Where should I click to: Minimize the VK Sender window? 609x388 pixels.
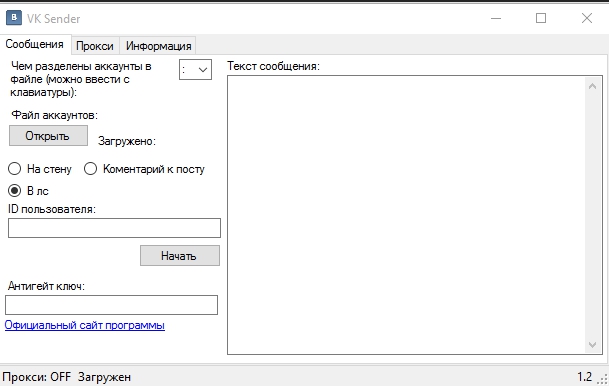click(x=496, y=18)
